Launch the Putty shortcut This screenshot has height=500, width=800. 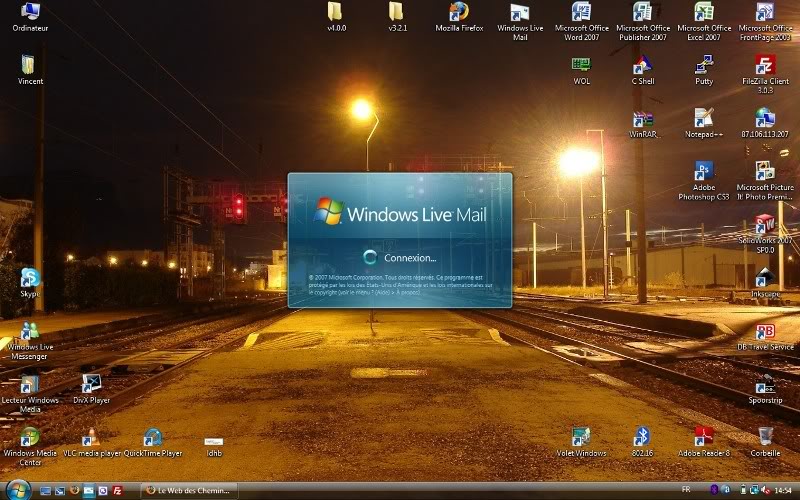(704, 70)
